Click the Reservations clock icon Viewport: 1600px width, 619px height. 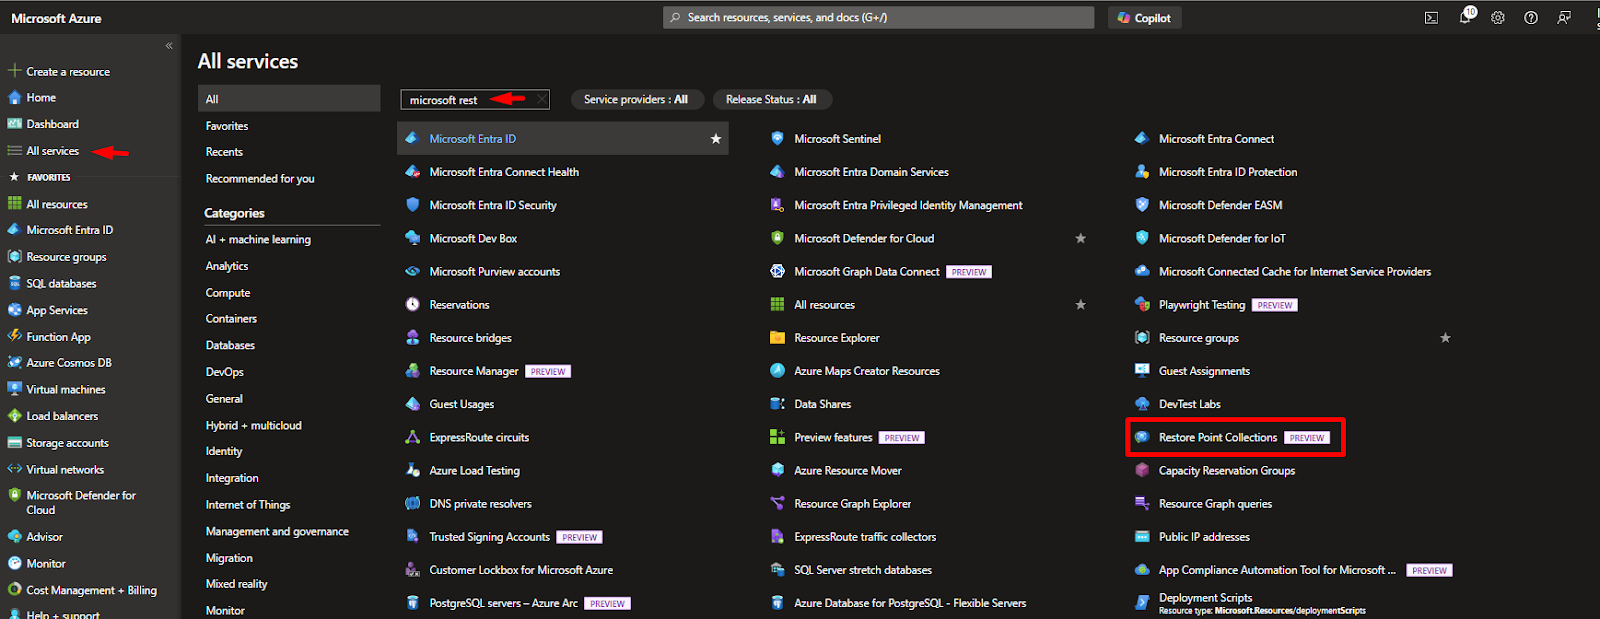click(412, 305)
